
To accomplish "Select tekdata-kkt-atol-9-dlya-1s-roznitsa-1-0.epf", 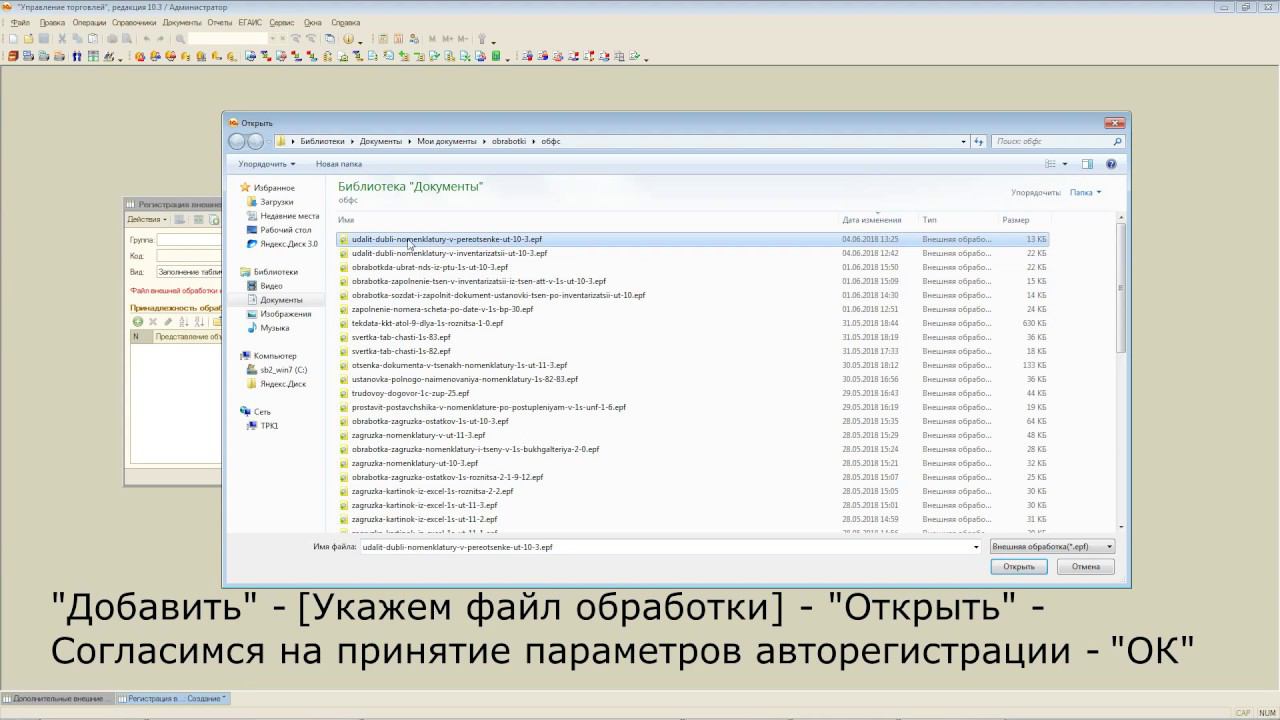I will [692, 324].
